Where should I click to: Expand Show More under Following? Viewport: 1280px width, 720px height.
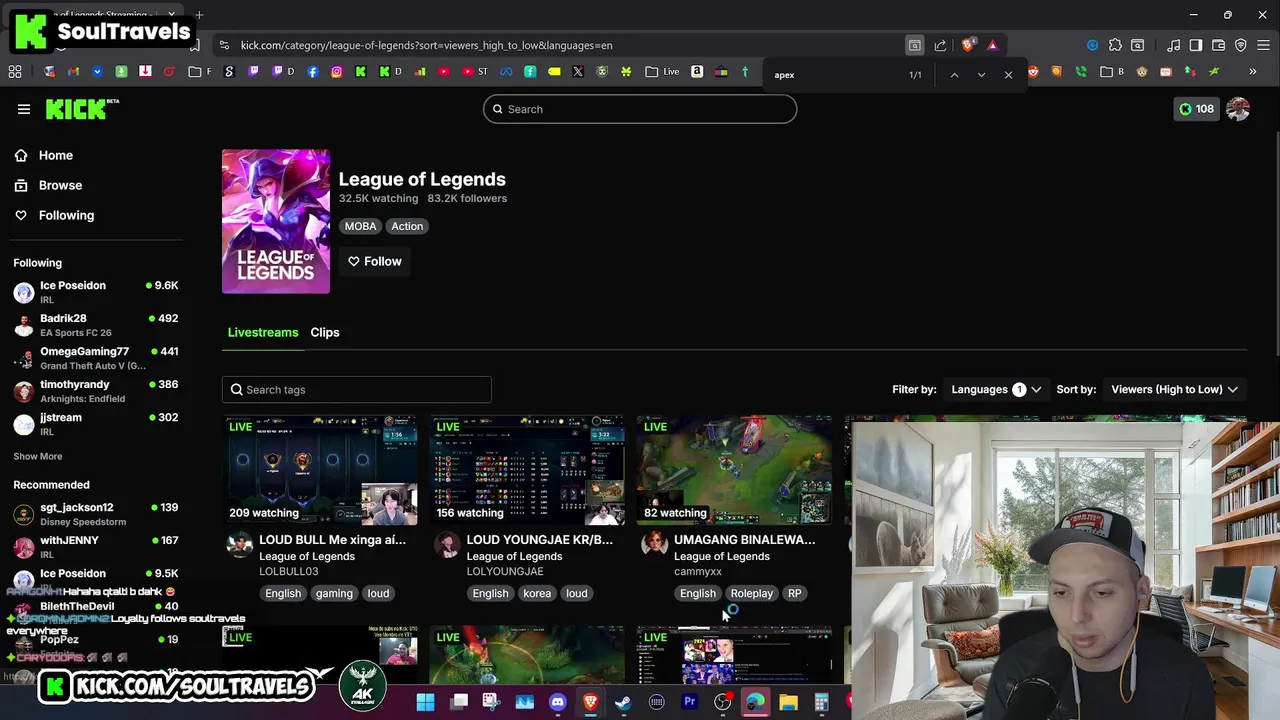point(37,456)
